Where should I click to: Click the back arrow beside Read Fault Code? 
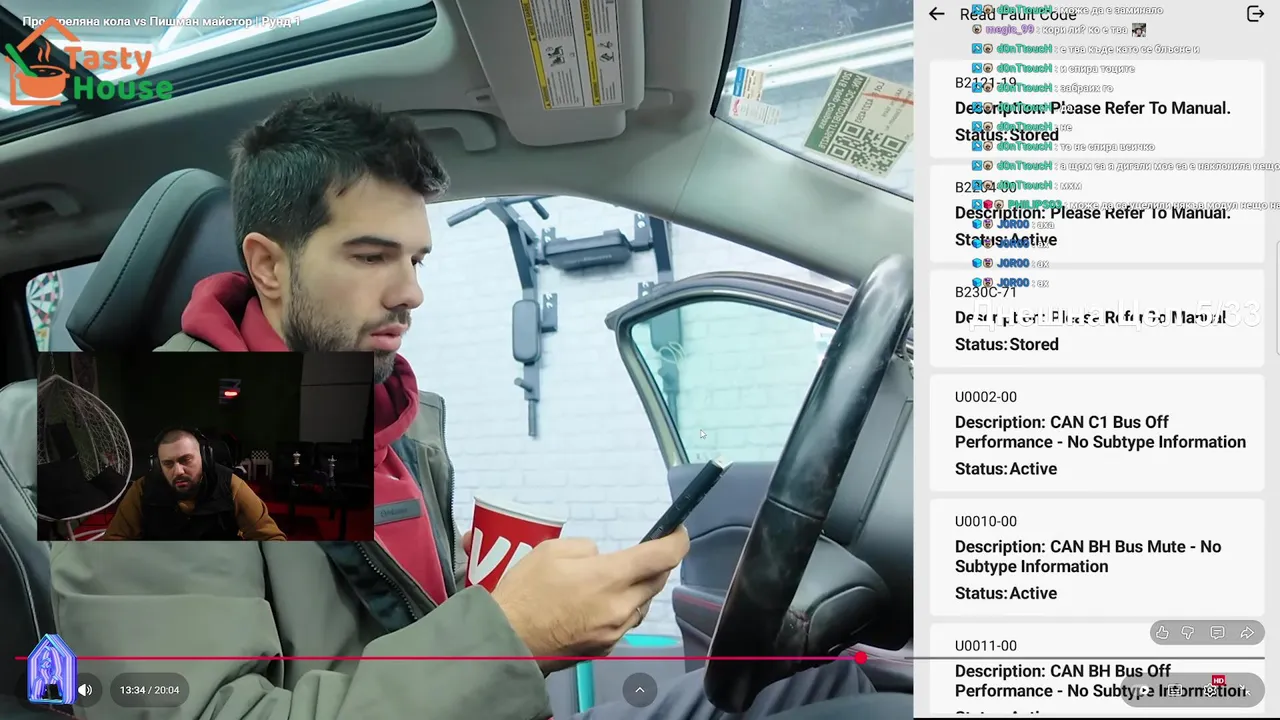pos(936,14)
